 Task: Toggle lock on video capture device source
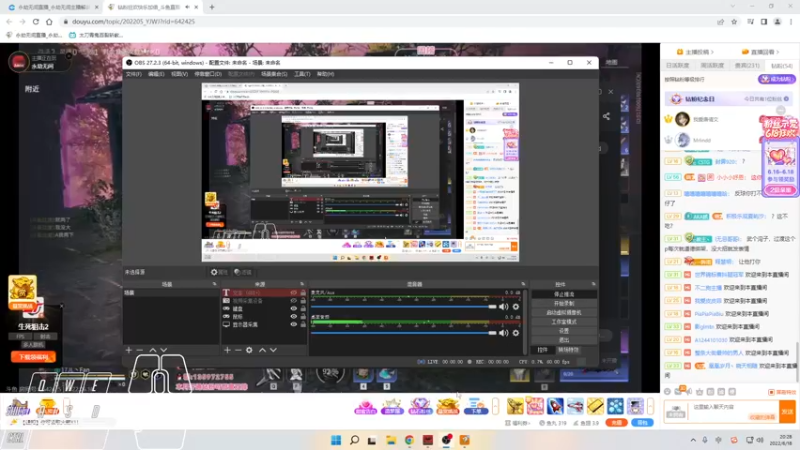coord(303,301)
